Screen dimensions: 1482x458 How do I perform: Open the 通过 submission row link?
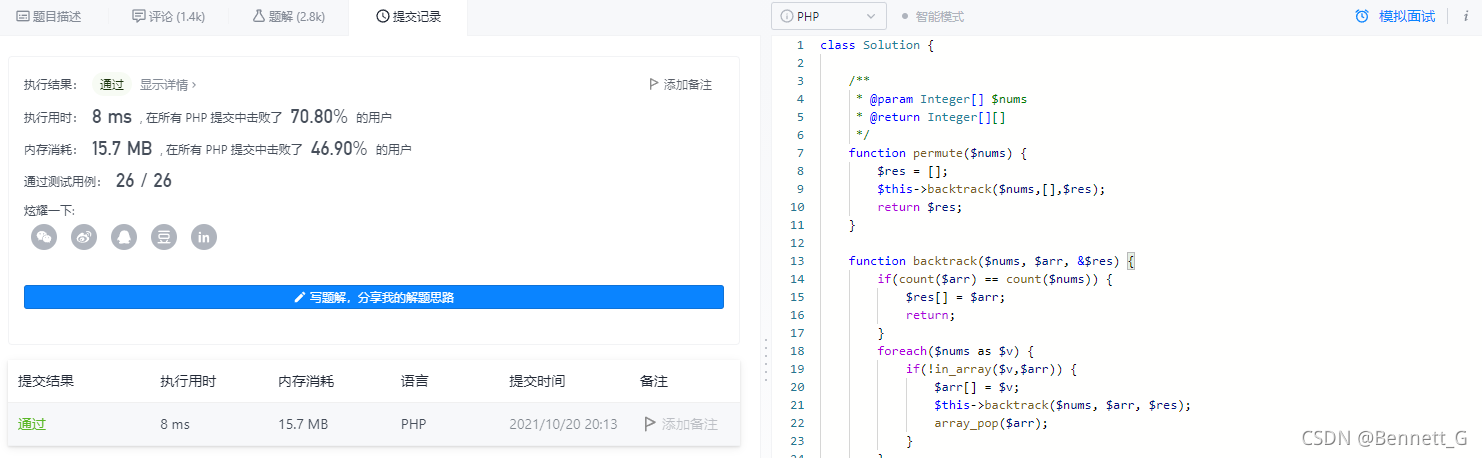click(x=32, y=424)
